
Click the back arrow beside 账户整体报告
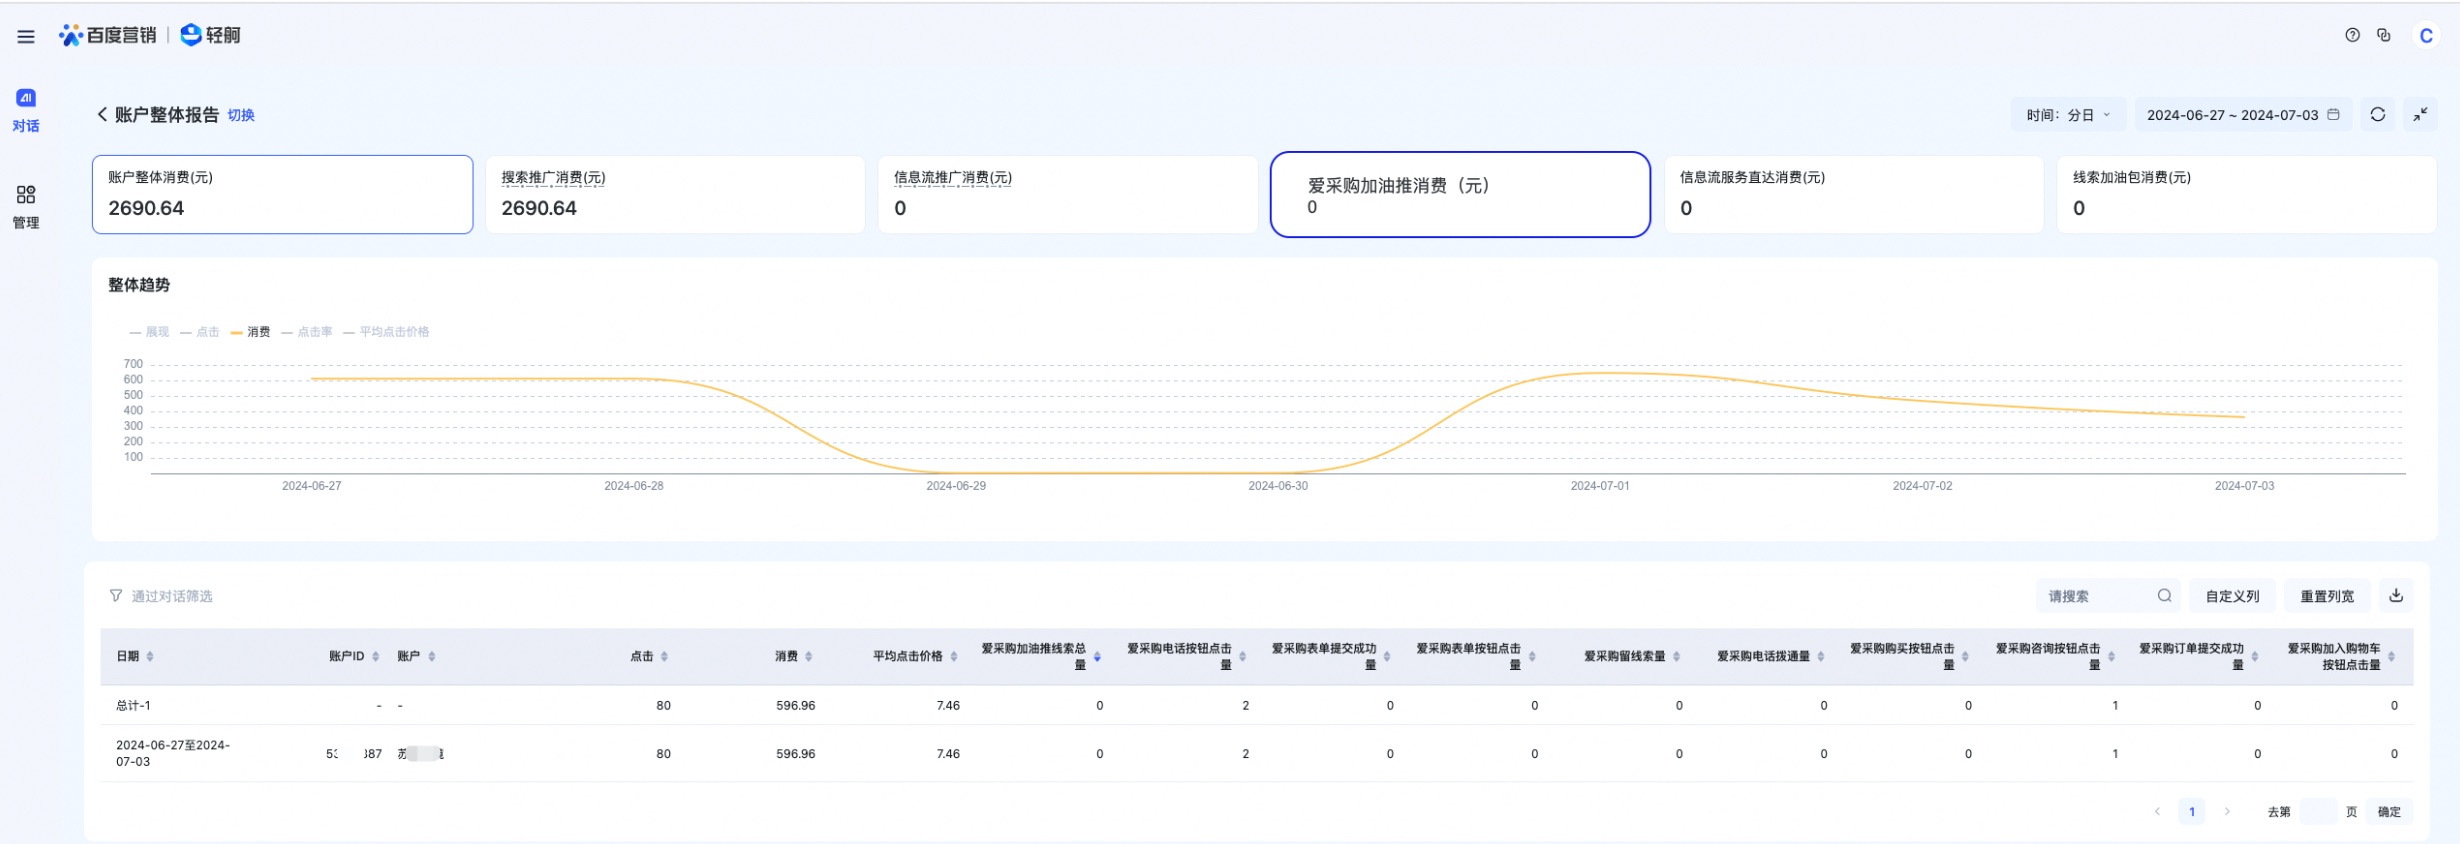click(102, 115)
